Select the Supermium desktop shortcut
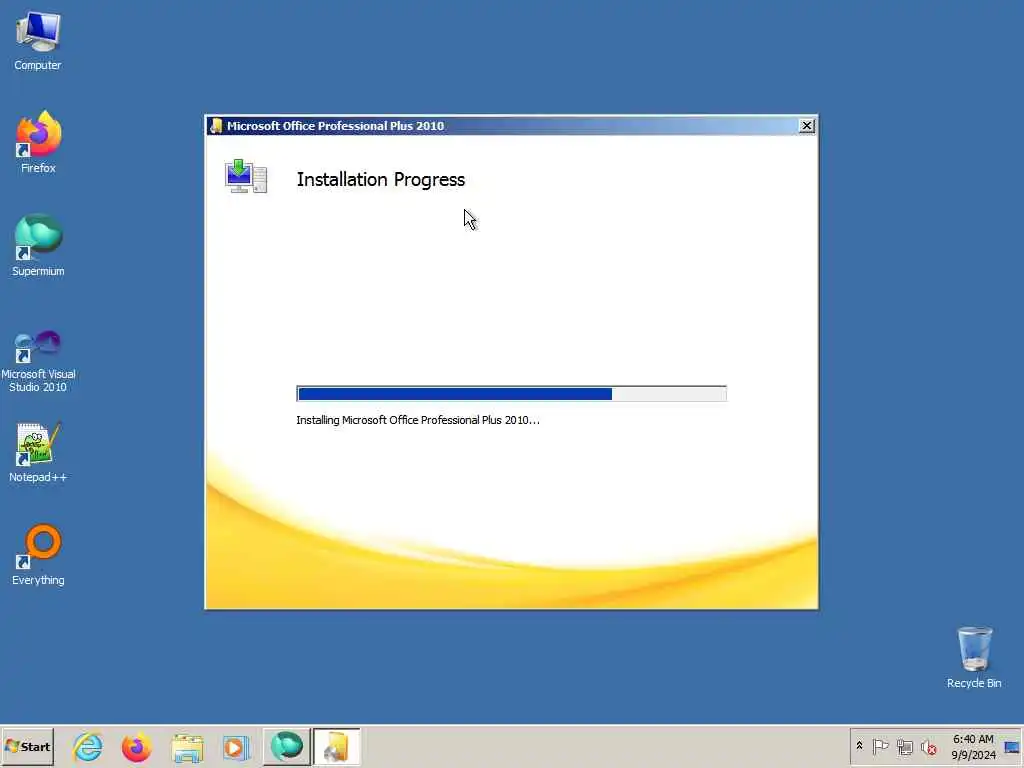Screen dimensions: 1024x768 pos(38,246)
